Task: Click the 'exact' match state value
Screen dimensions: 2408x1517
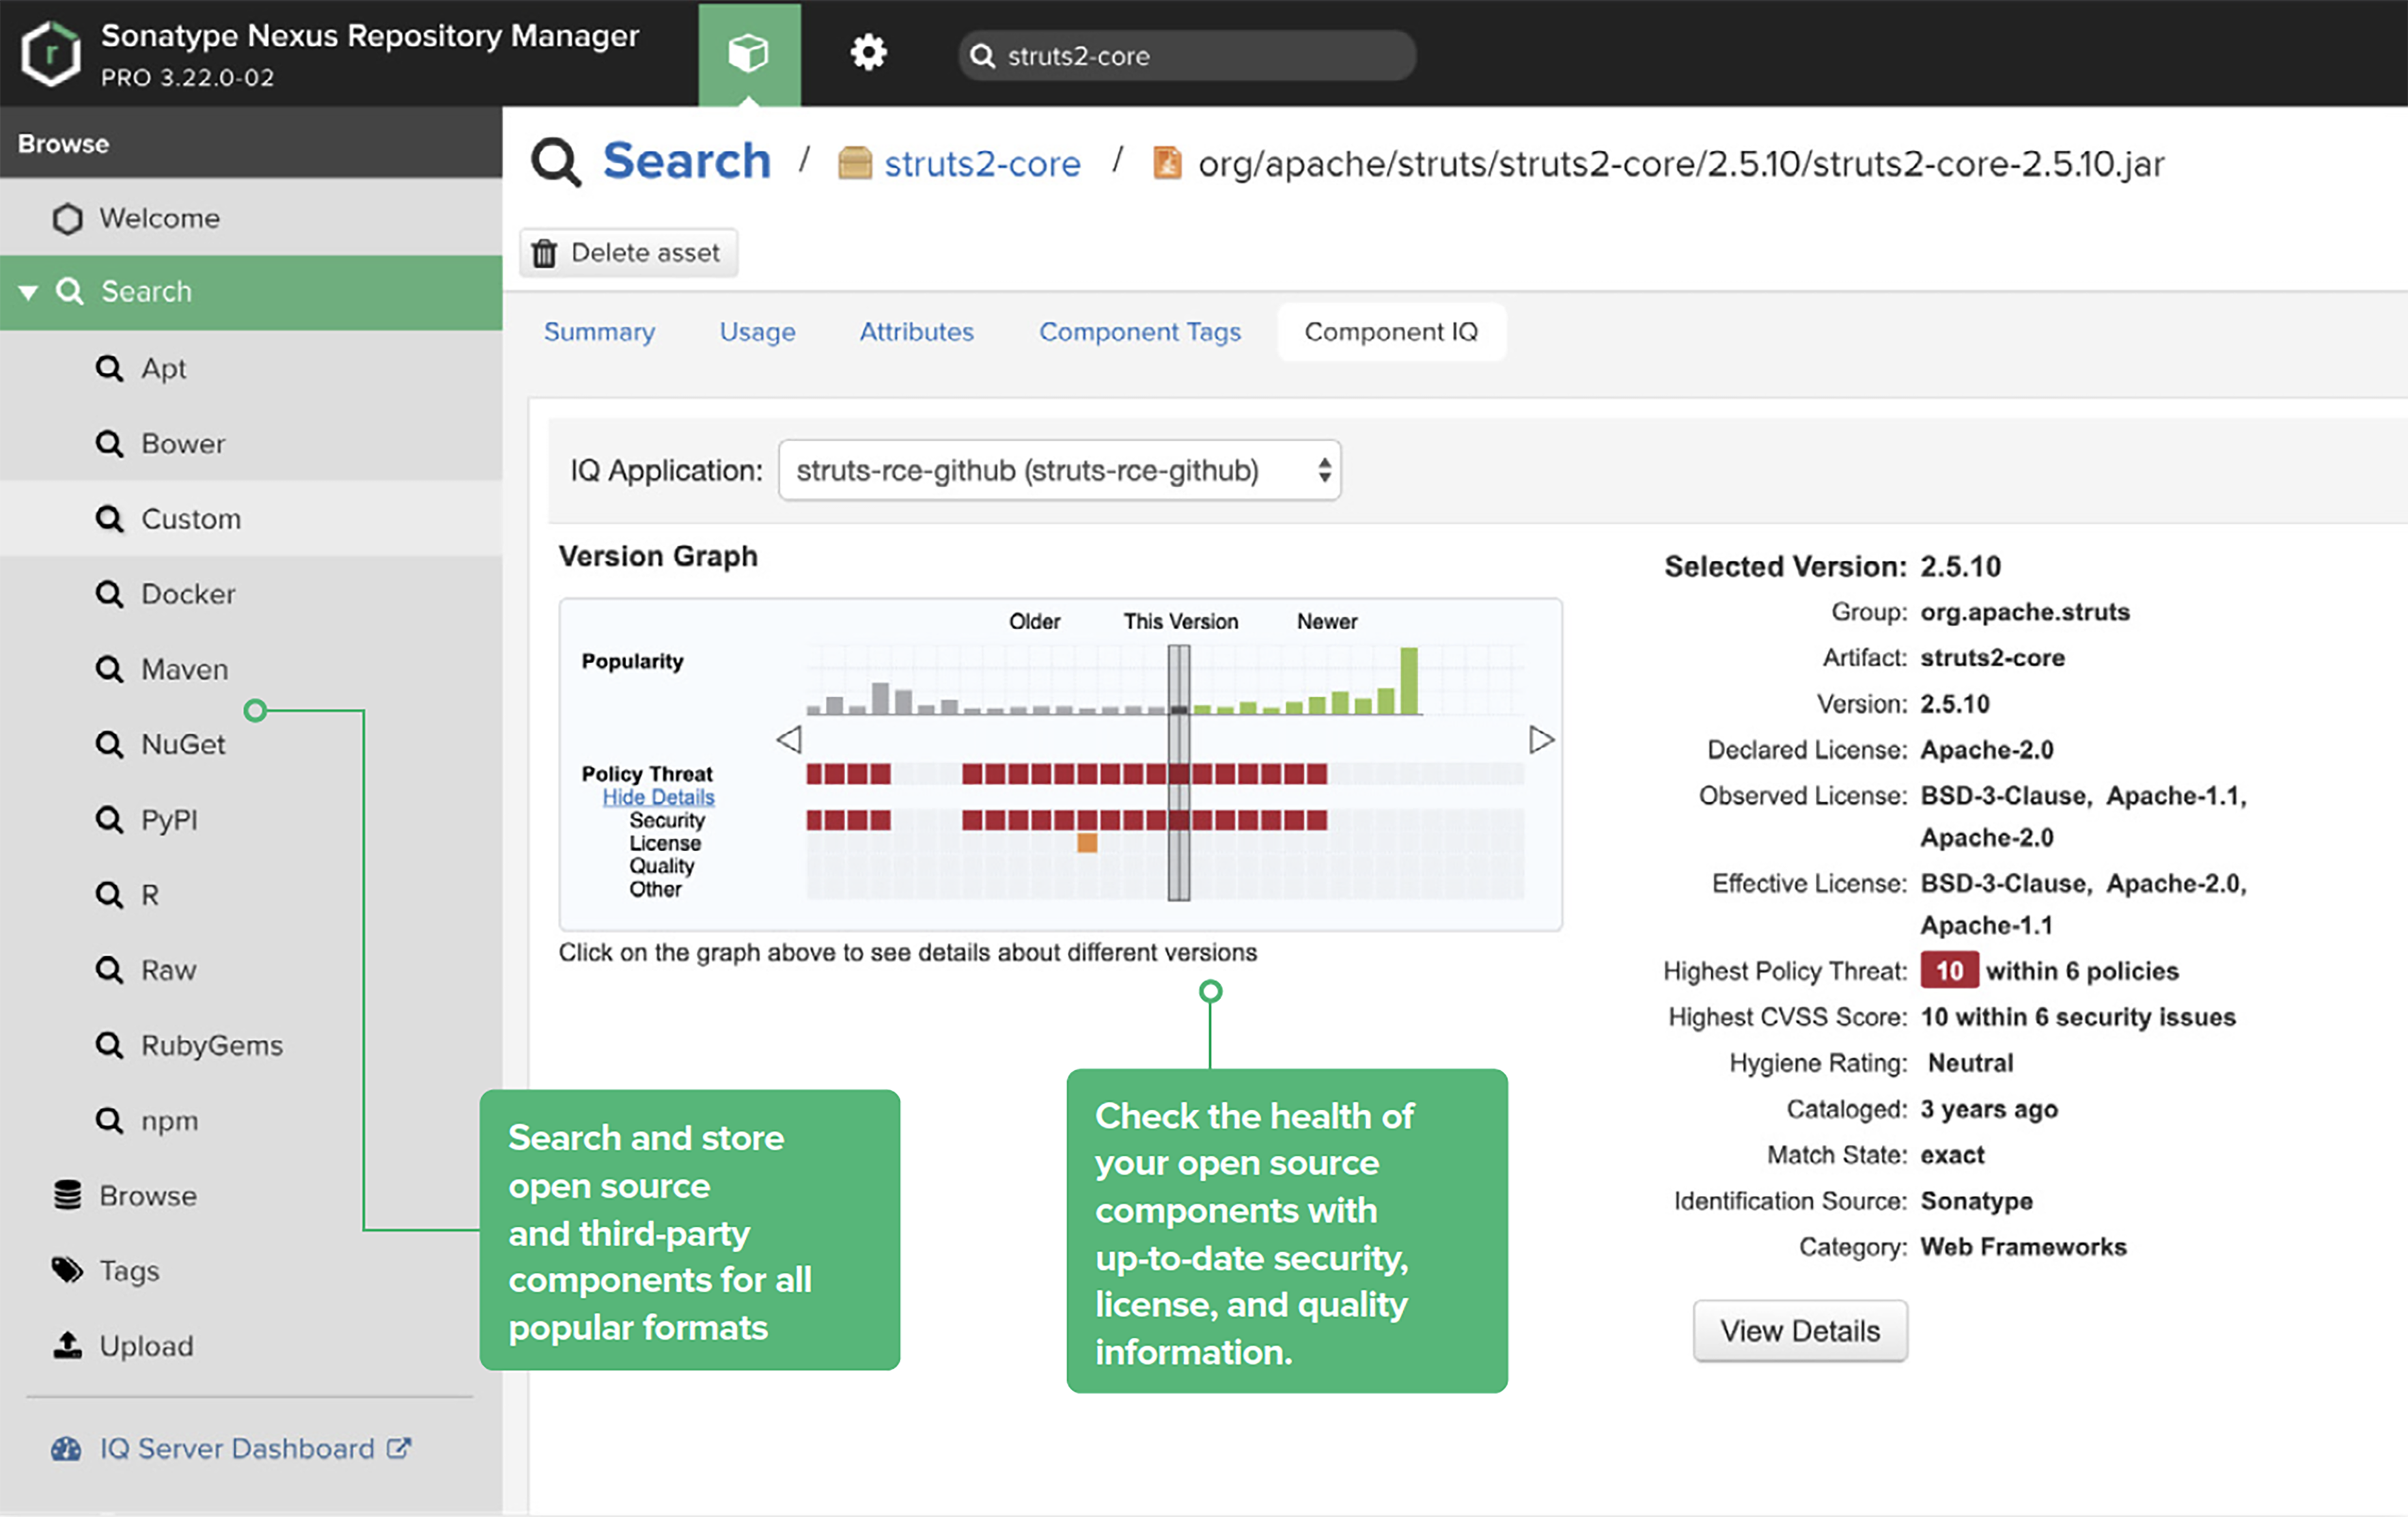Action: [1952, 1155]
